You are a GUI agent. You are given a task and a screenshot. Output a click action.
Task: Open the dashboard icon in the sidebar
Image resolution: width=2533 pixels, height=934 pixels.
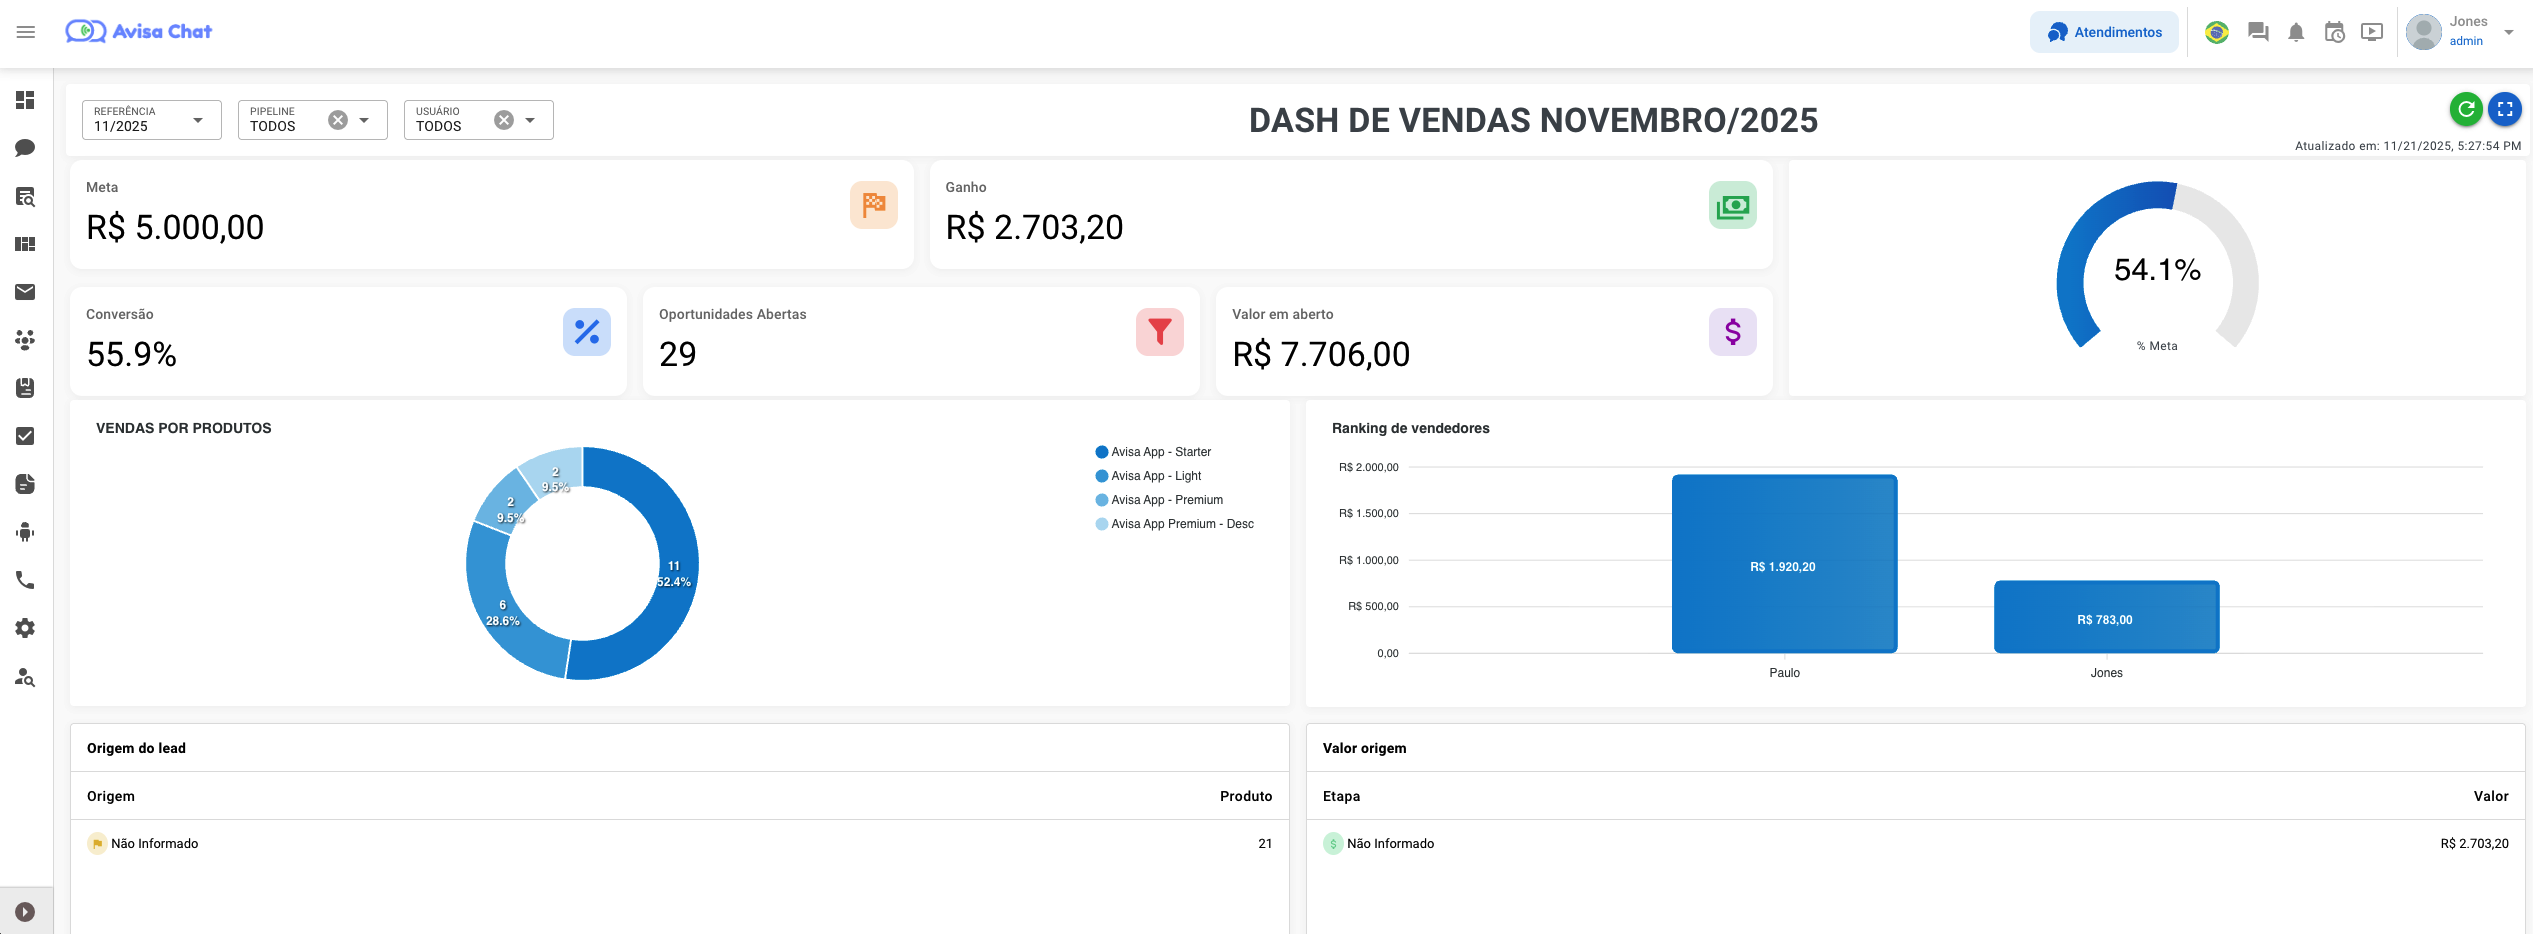(x=25, y=100)
